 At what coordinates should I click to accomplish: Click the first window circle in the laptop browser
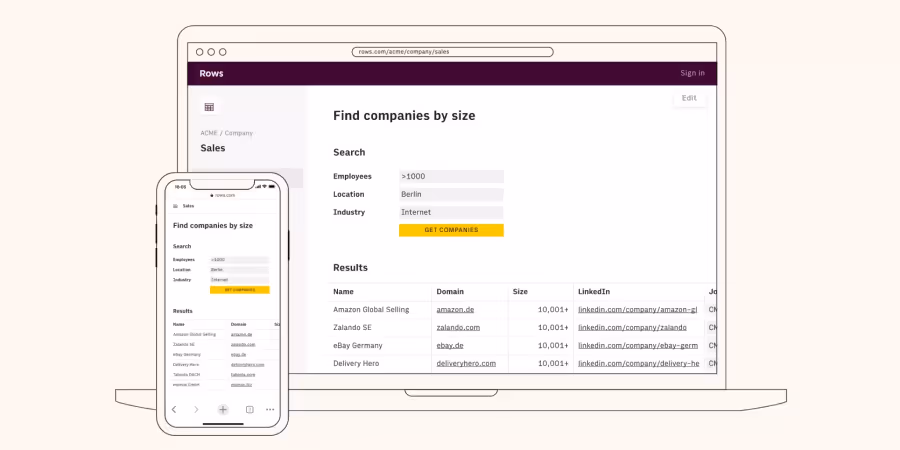pos(199,52)
